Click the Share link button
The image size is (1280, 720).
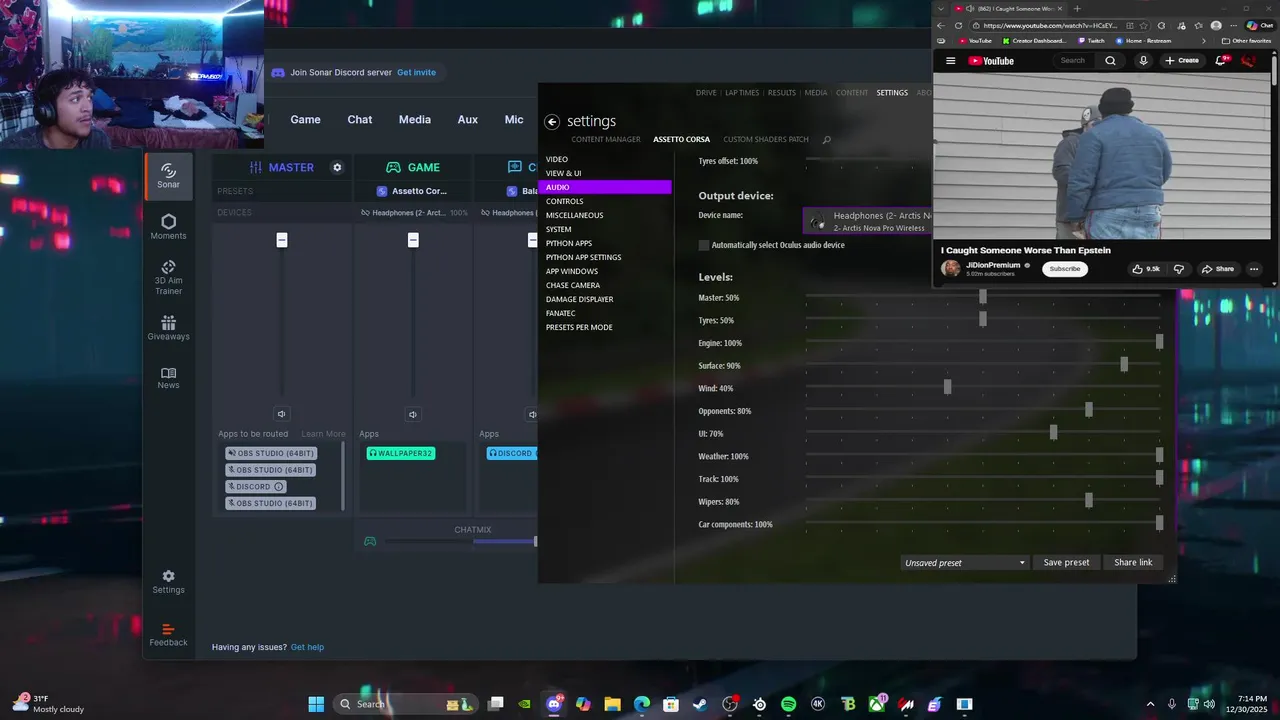[x=1133, y=563]
